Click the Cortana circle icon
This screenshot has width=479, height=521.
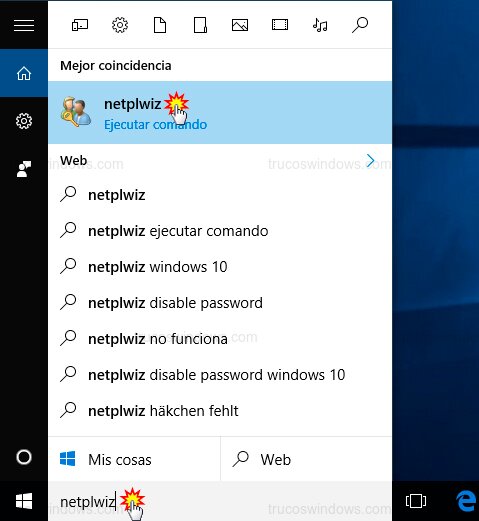click(x=24, y=457)
